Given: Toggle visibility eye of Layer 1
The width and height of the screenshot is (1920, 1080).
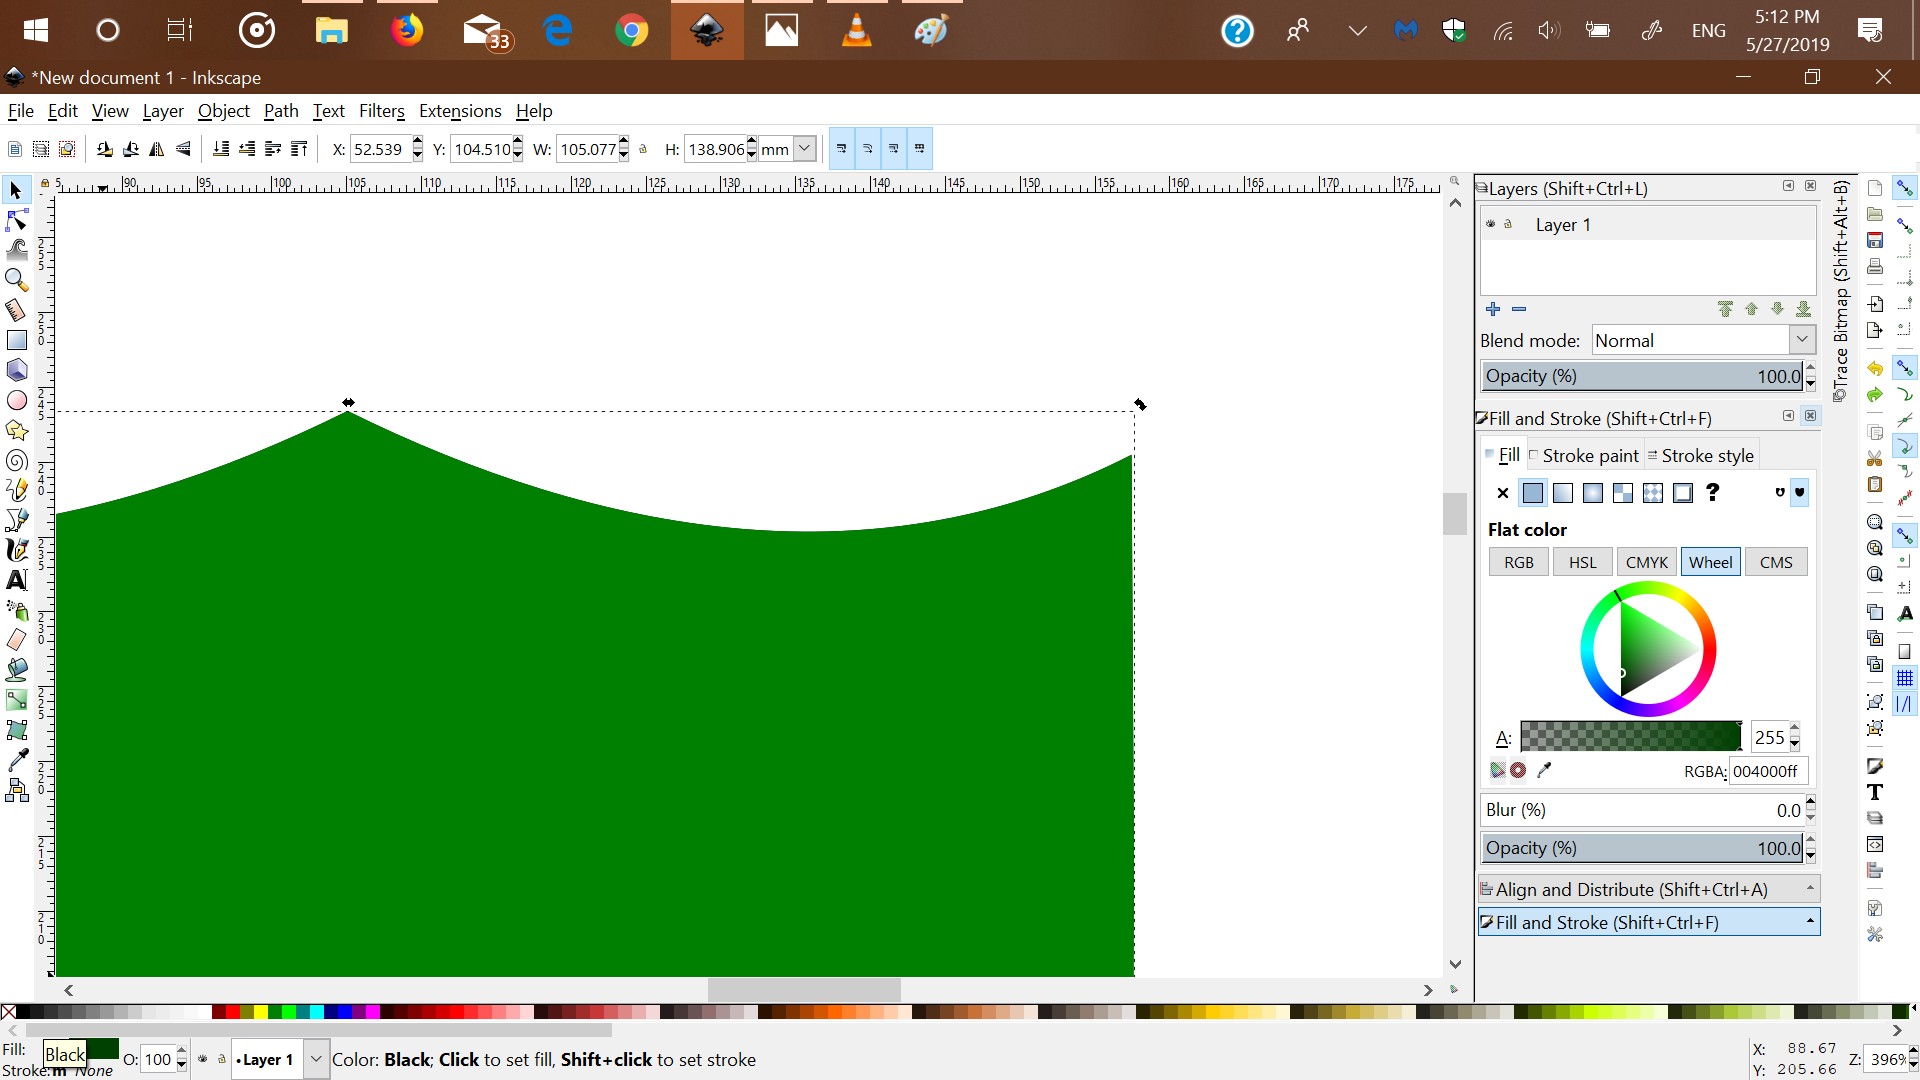Looking at the screenshot, I should [x=1490, y=224].
